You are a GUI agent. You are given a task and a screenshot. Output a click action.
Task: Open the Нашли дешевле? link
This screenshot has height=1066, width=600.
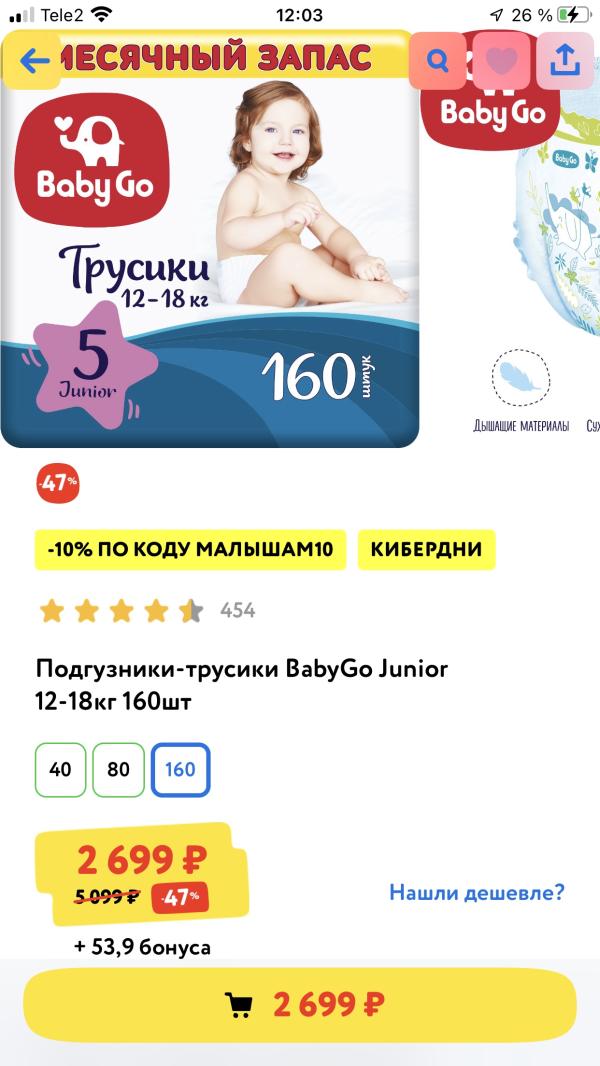[477, 892]
